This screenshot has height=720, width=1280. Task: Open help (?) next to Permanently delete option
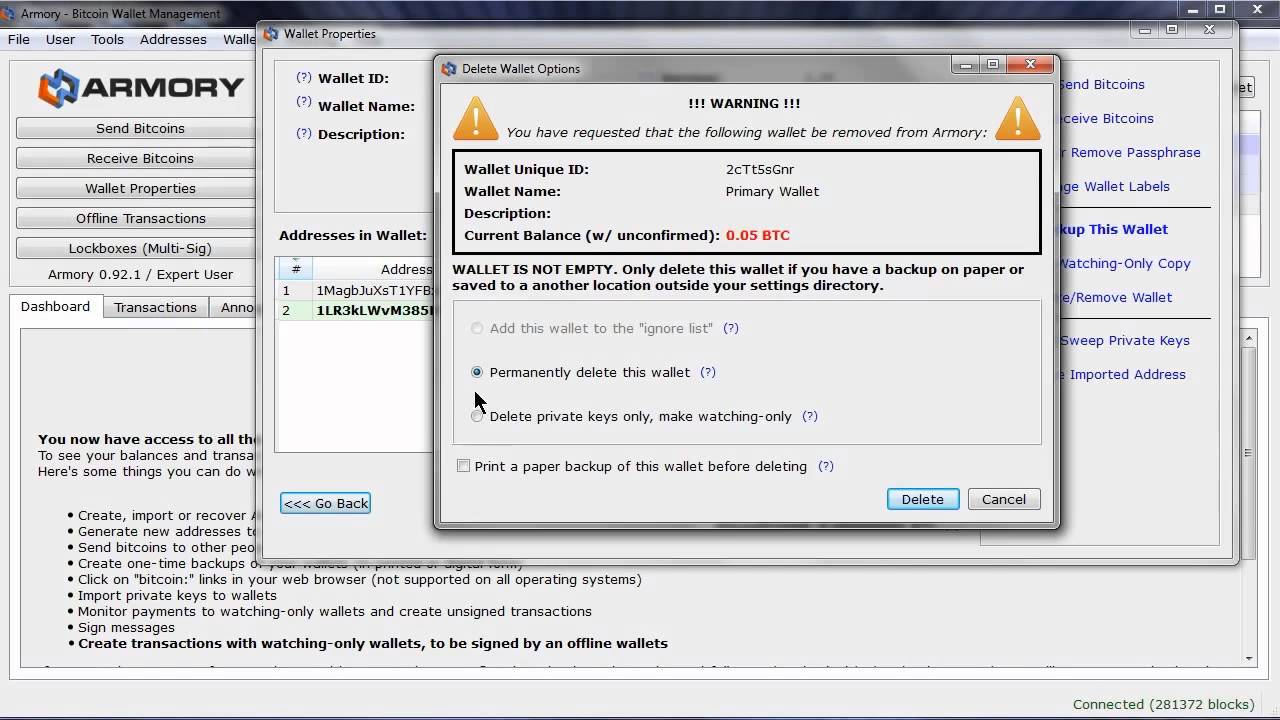point(708,372)
